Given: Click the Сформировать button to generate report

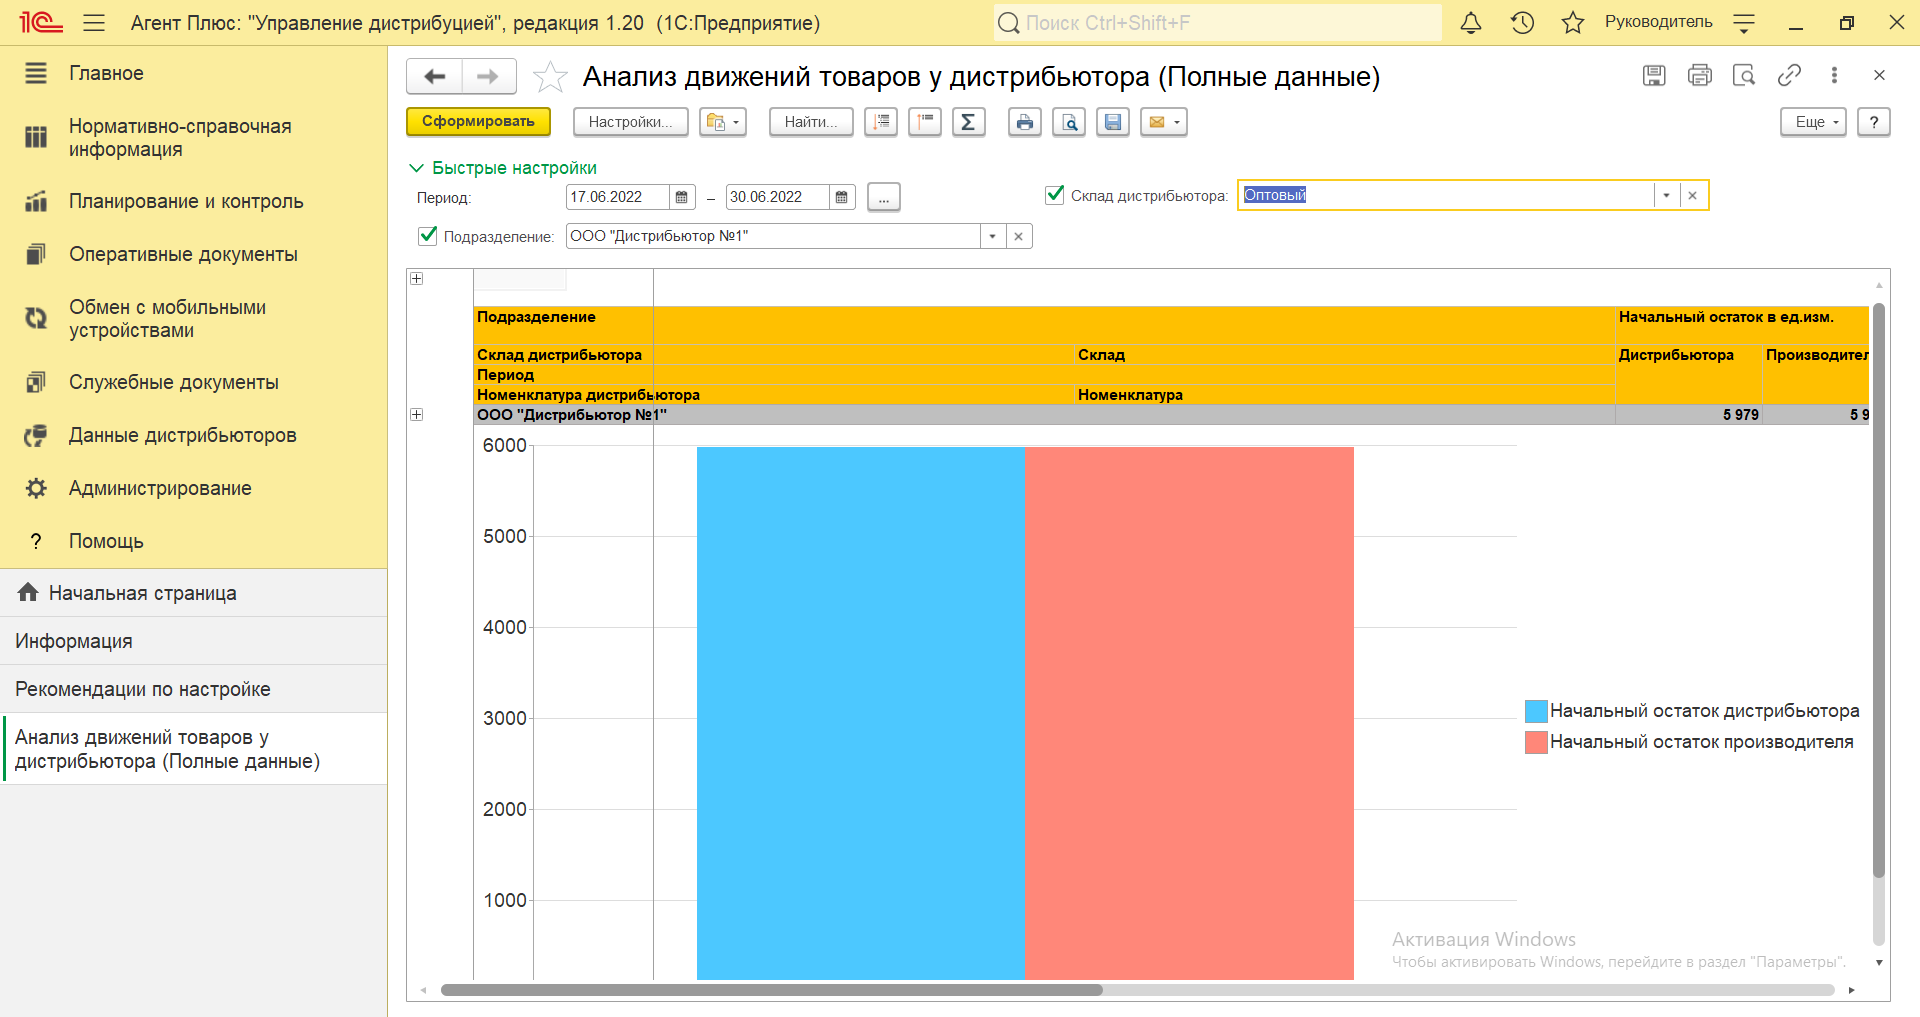Looking at the screenshot, I should [478, 122].
